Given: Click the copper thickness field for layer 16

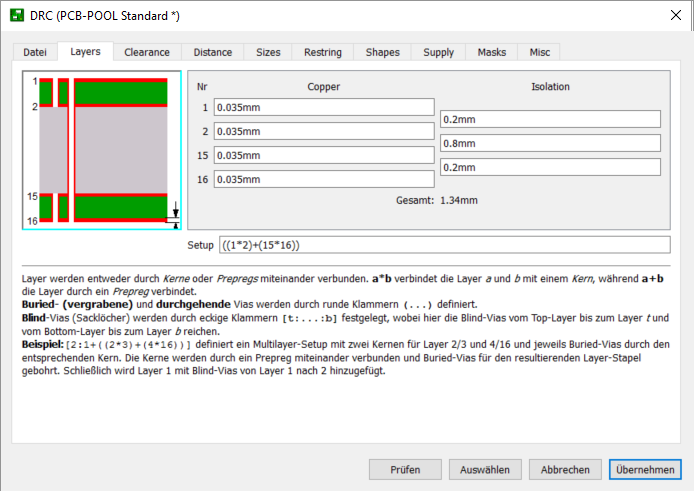Looking at the screenshot, I should tap(324, 179).
